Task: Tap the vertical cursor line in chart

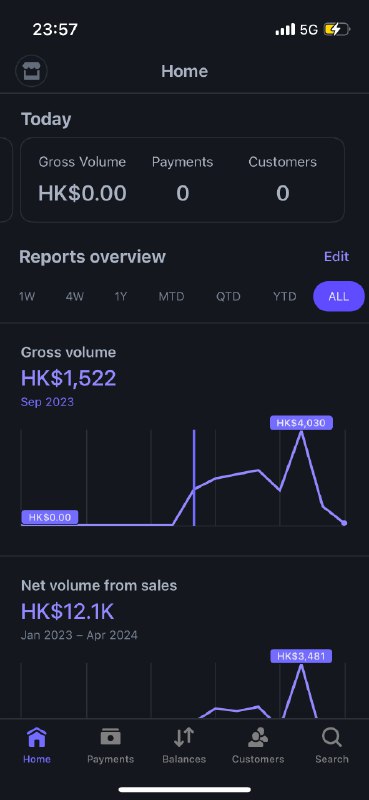Action: pyautogui.click(x=194, y=478)
